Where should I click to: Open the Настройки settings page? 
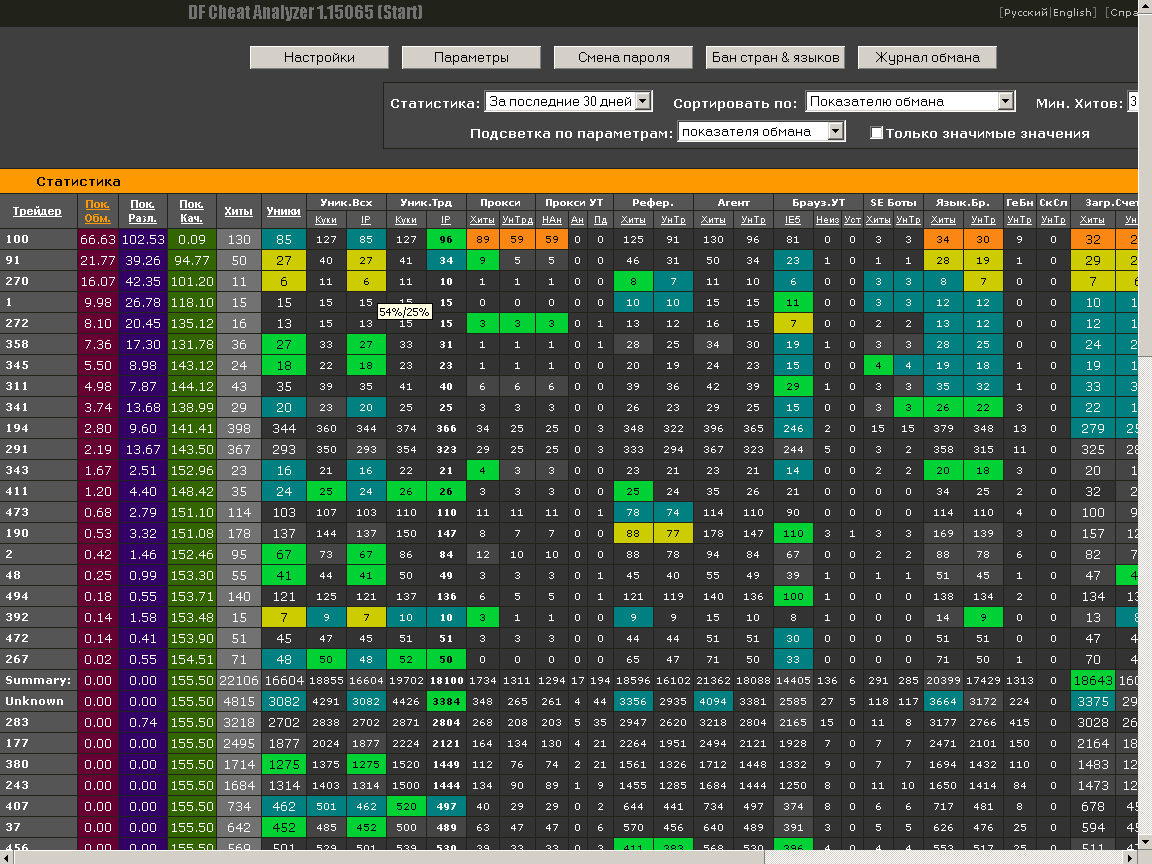coord(319,57)
